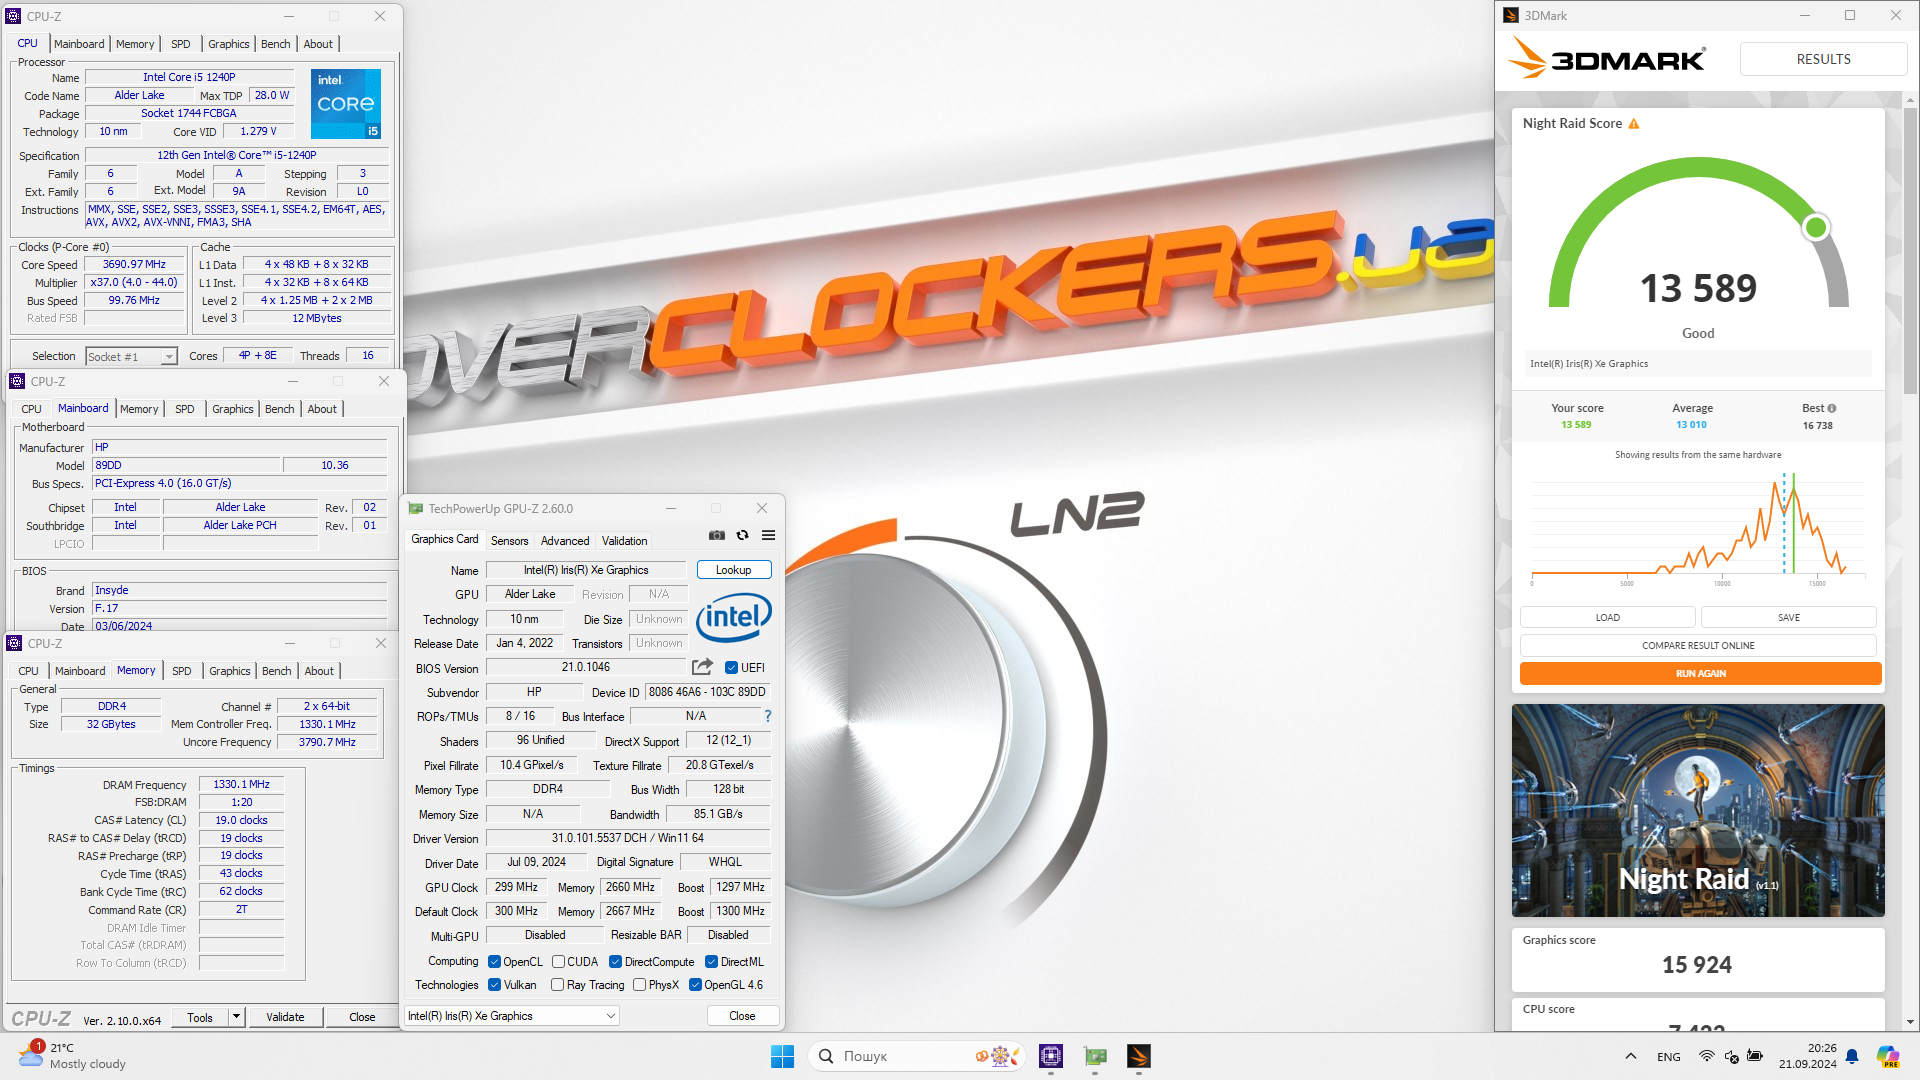Switch to Advanced tab in GPU-Z

pos(565,541)
